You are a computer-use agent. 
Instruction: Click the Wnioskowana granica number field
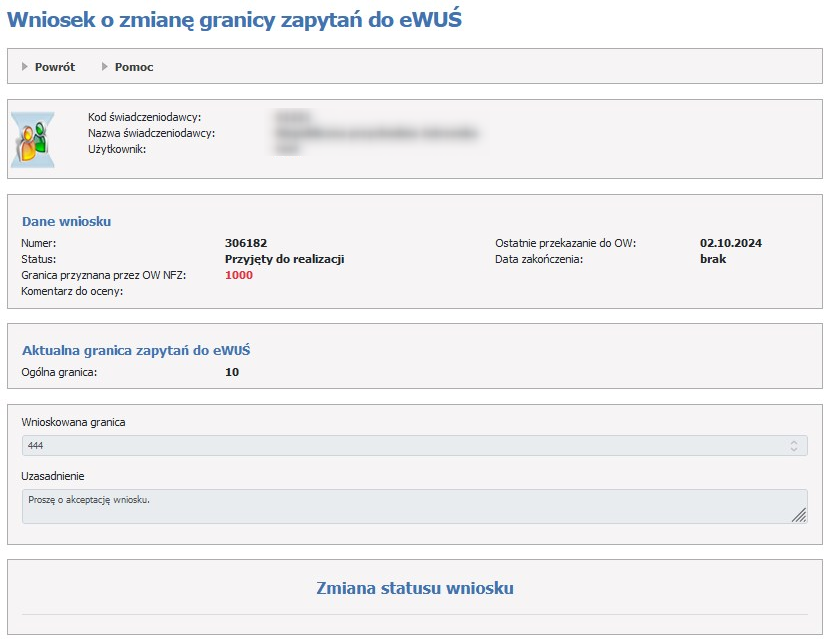(x=400, y=445)
